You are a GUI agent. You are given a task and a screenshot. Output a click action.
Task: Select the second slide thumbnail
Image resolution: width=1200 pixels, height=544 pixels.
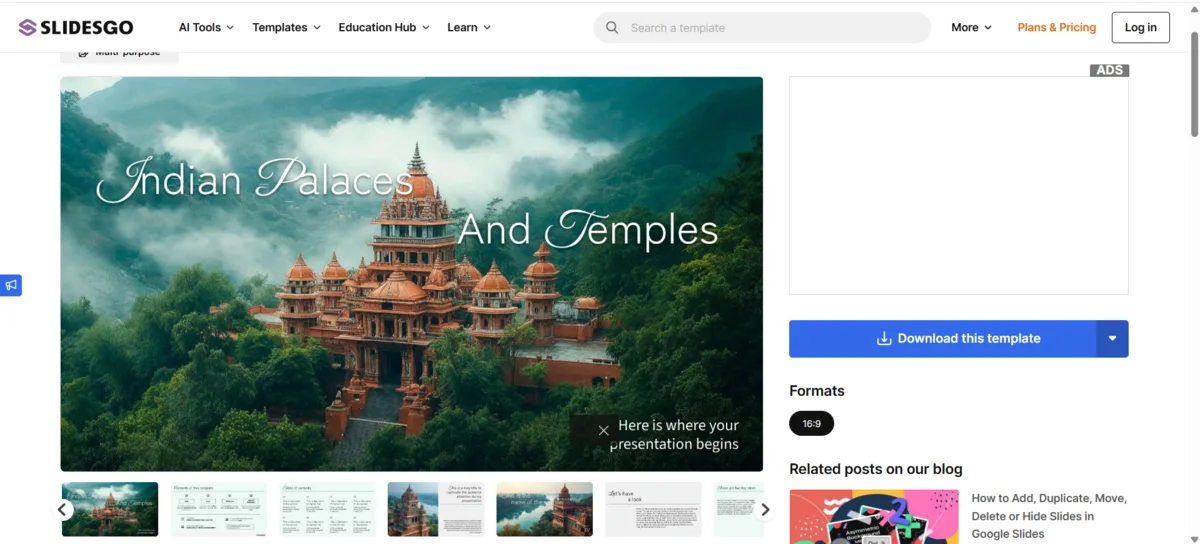[x=219, y=509]
